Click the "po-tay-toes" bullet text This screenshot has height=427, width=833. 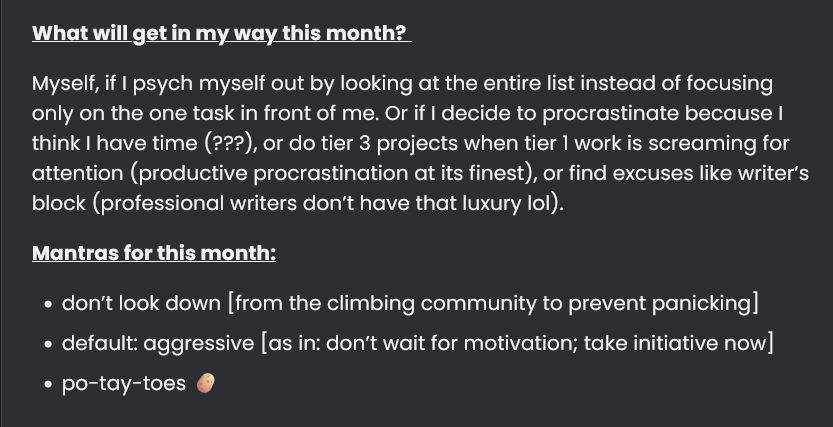click(124, 383)
